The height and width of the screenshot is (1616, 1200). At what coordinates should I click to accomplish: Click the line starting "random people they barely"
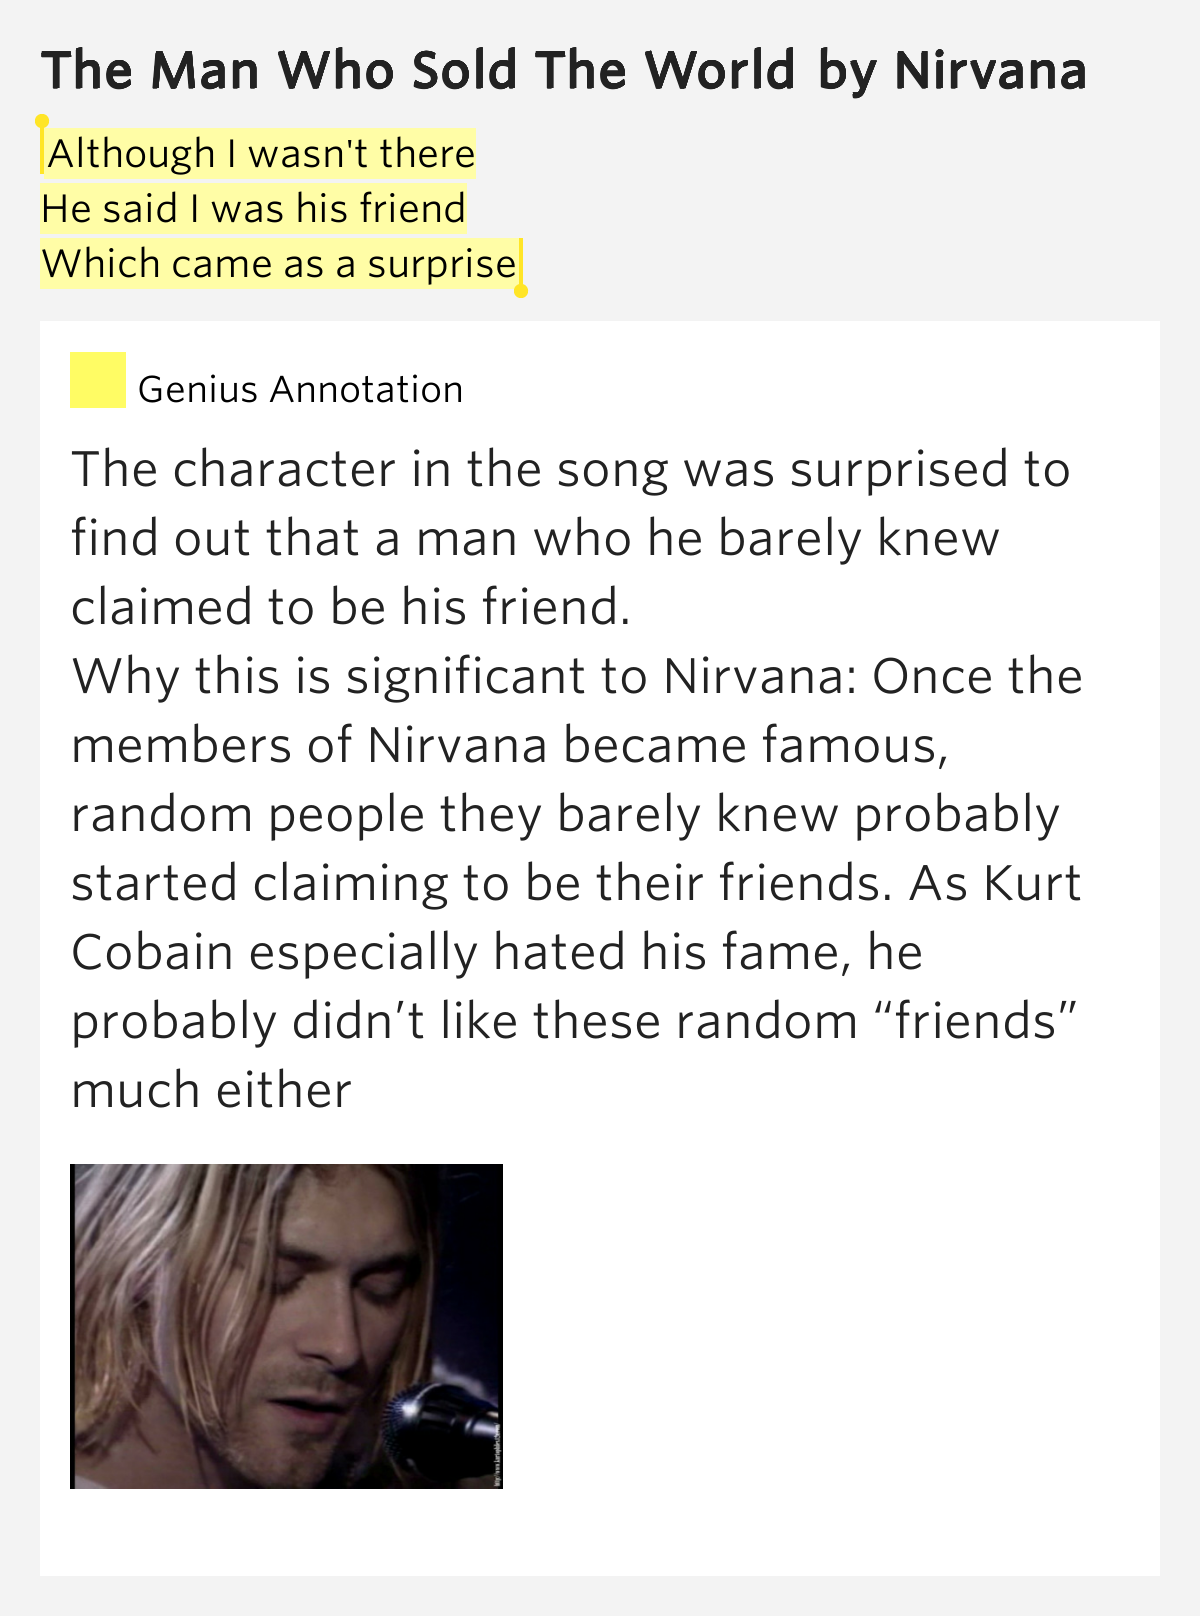565,814
